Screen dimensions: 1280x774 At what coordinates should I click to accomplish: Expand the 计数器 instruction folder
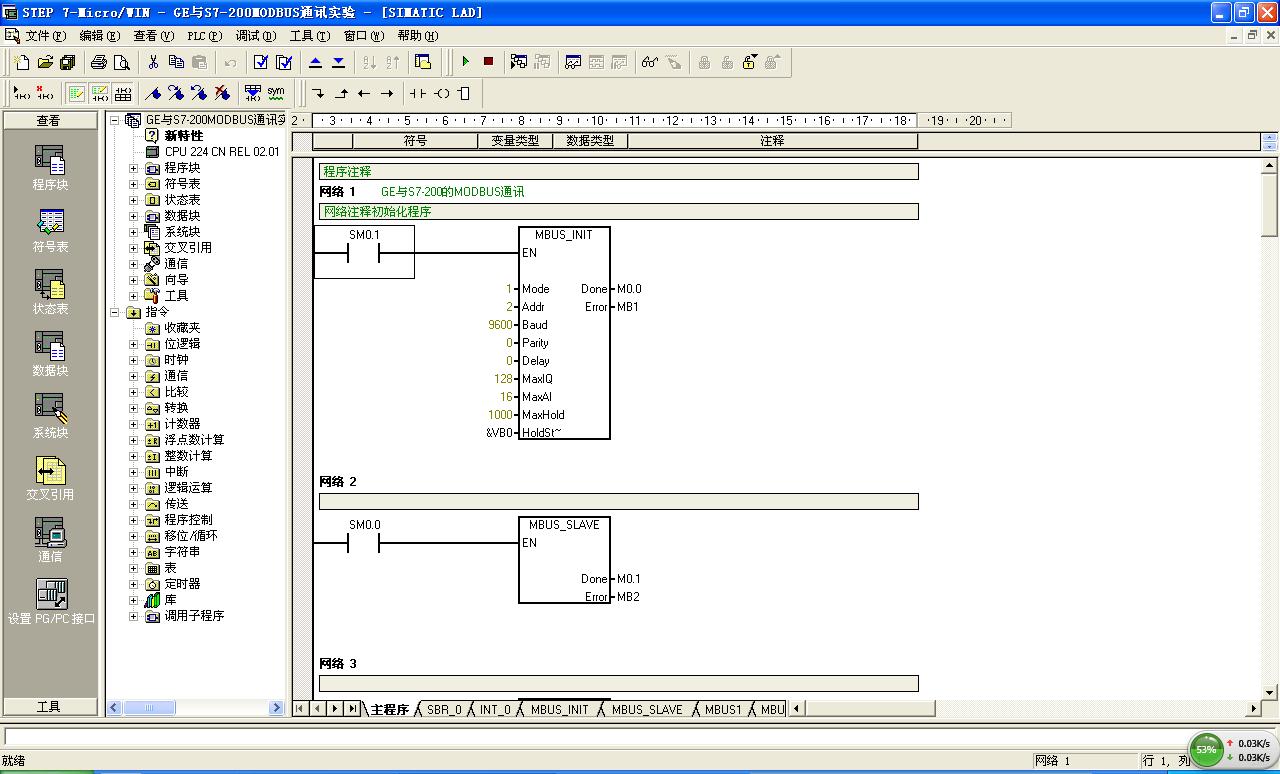click(x=134, y=424)
